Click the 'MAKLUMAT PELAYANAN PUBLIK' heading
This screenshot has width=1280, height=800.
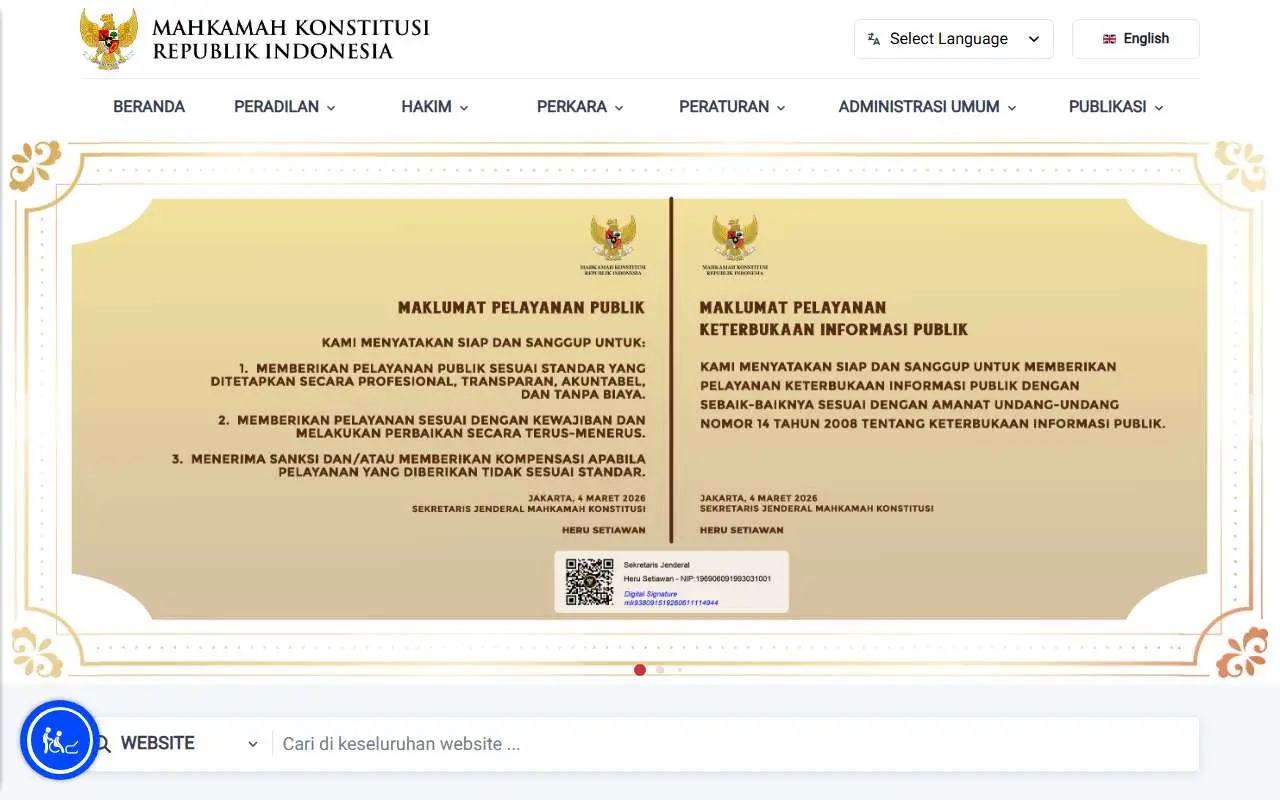click(x=521, y=308)
